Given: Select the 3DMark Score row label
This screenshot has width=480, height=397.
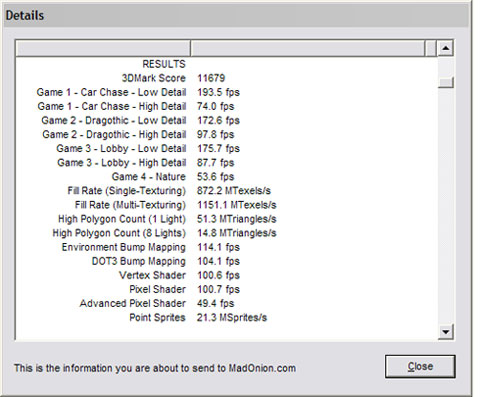Looking at the screenshot, I should (154, 78).
